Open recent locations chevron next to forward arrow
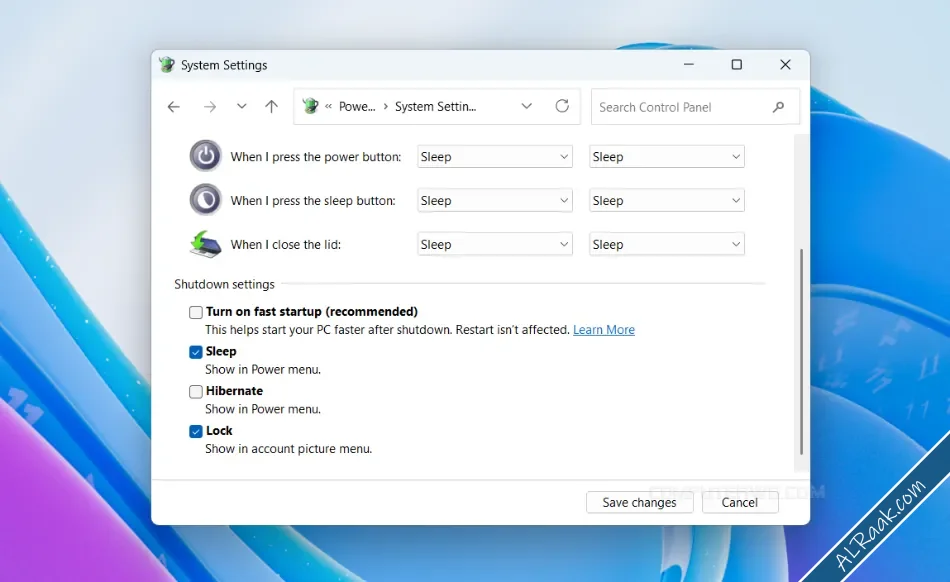 point(241,107)
